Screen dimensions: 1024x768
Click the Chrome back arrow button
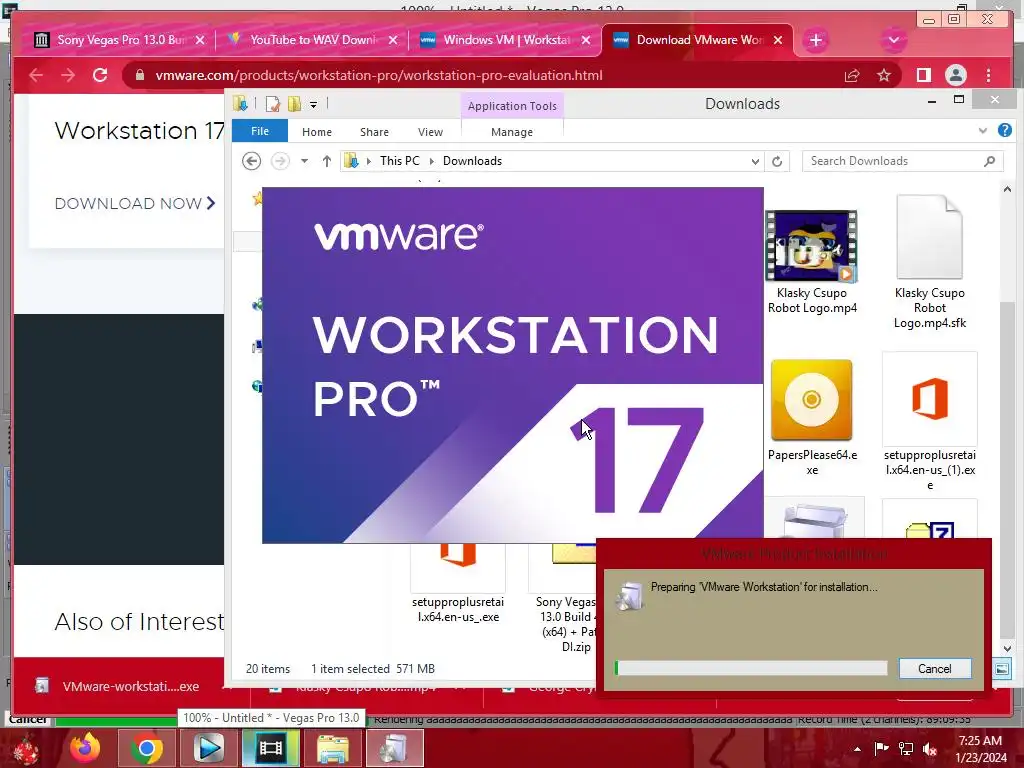click(x=36, y=75)
